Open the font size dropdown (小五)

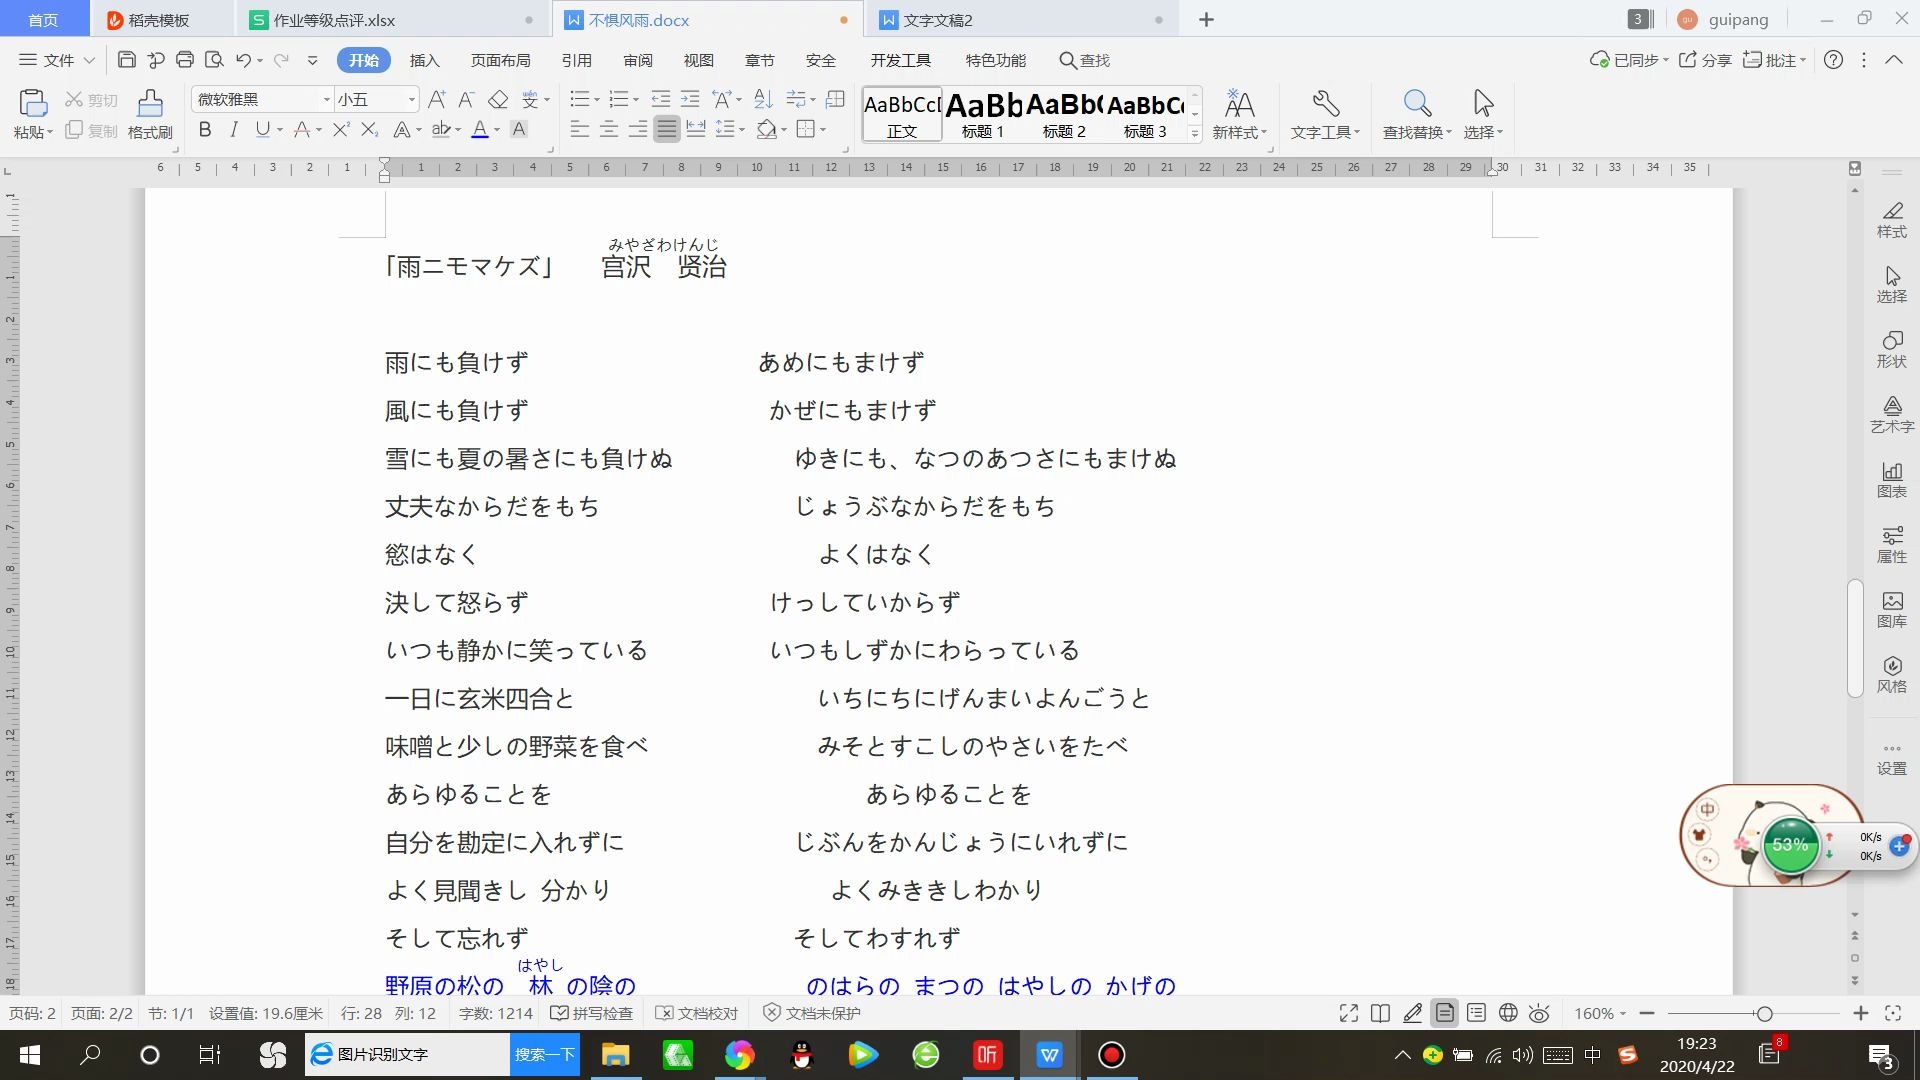411,99
